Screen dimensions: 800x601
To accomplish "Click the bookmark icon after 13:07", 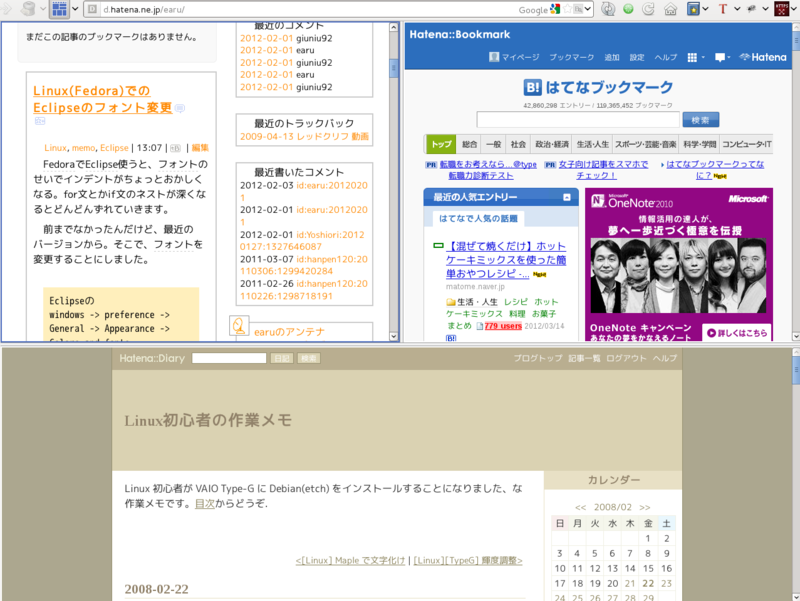I will click(175, 148).
